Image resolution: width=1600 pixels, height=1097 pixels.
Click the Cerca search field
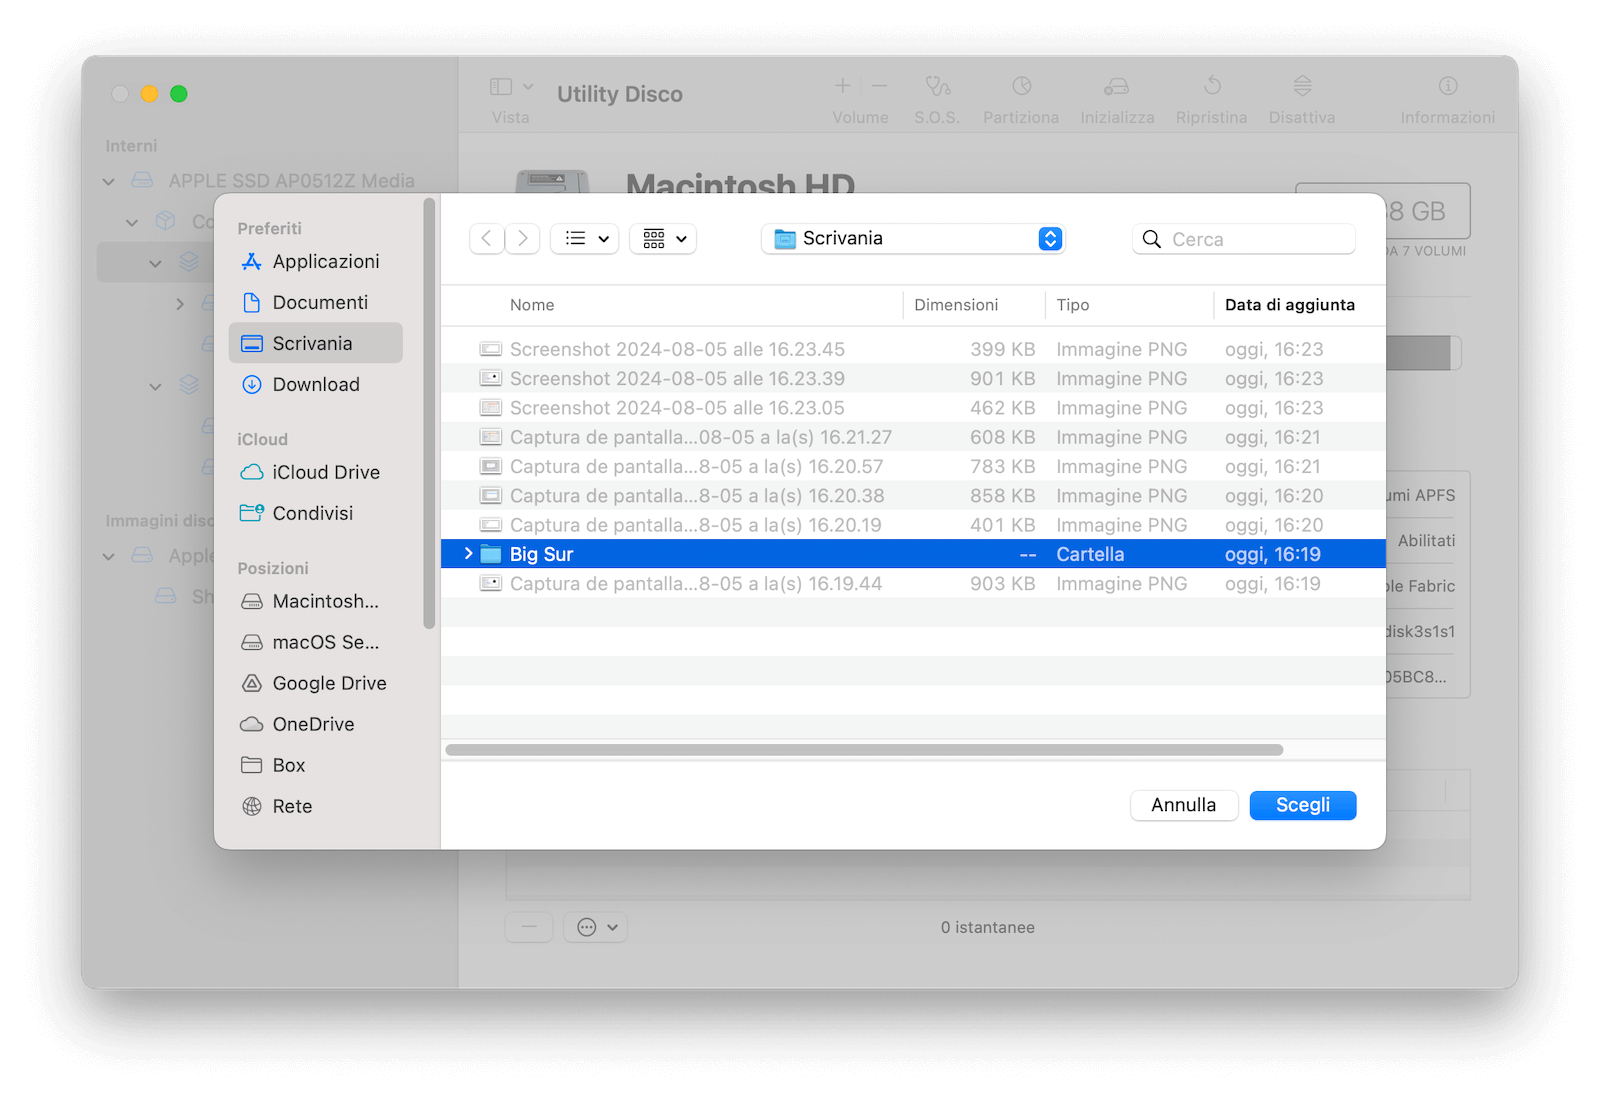coord(1244,239)
